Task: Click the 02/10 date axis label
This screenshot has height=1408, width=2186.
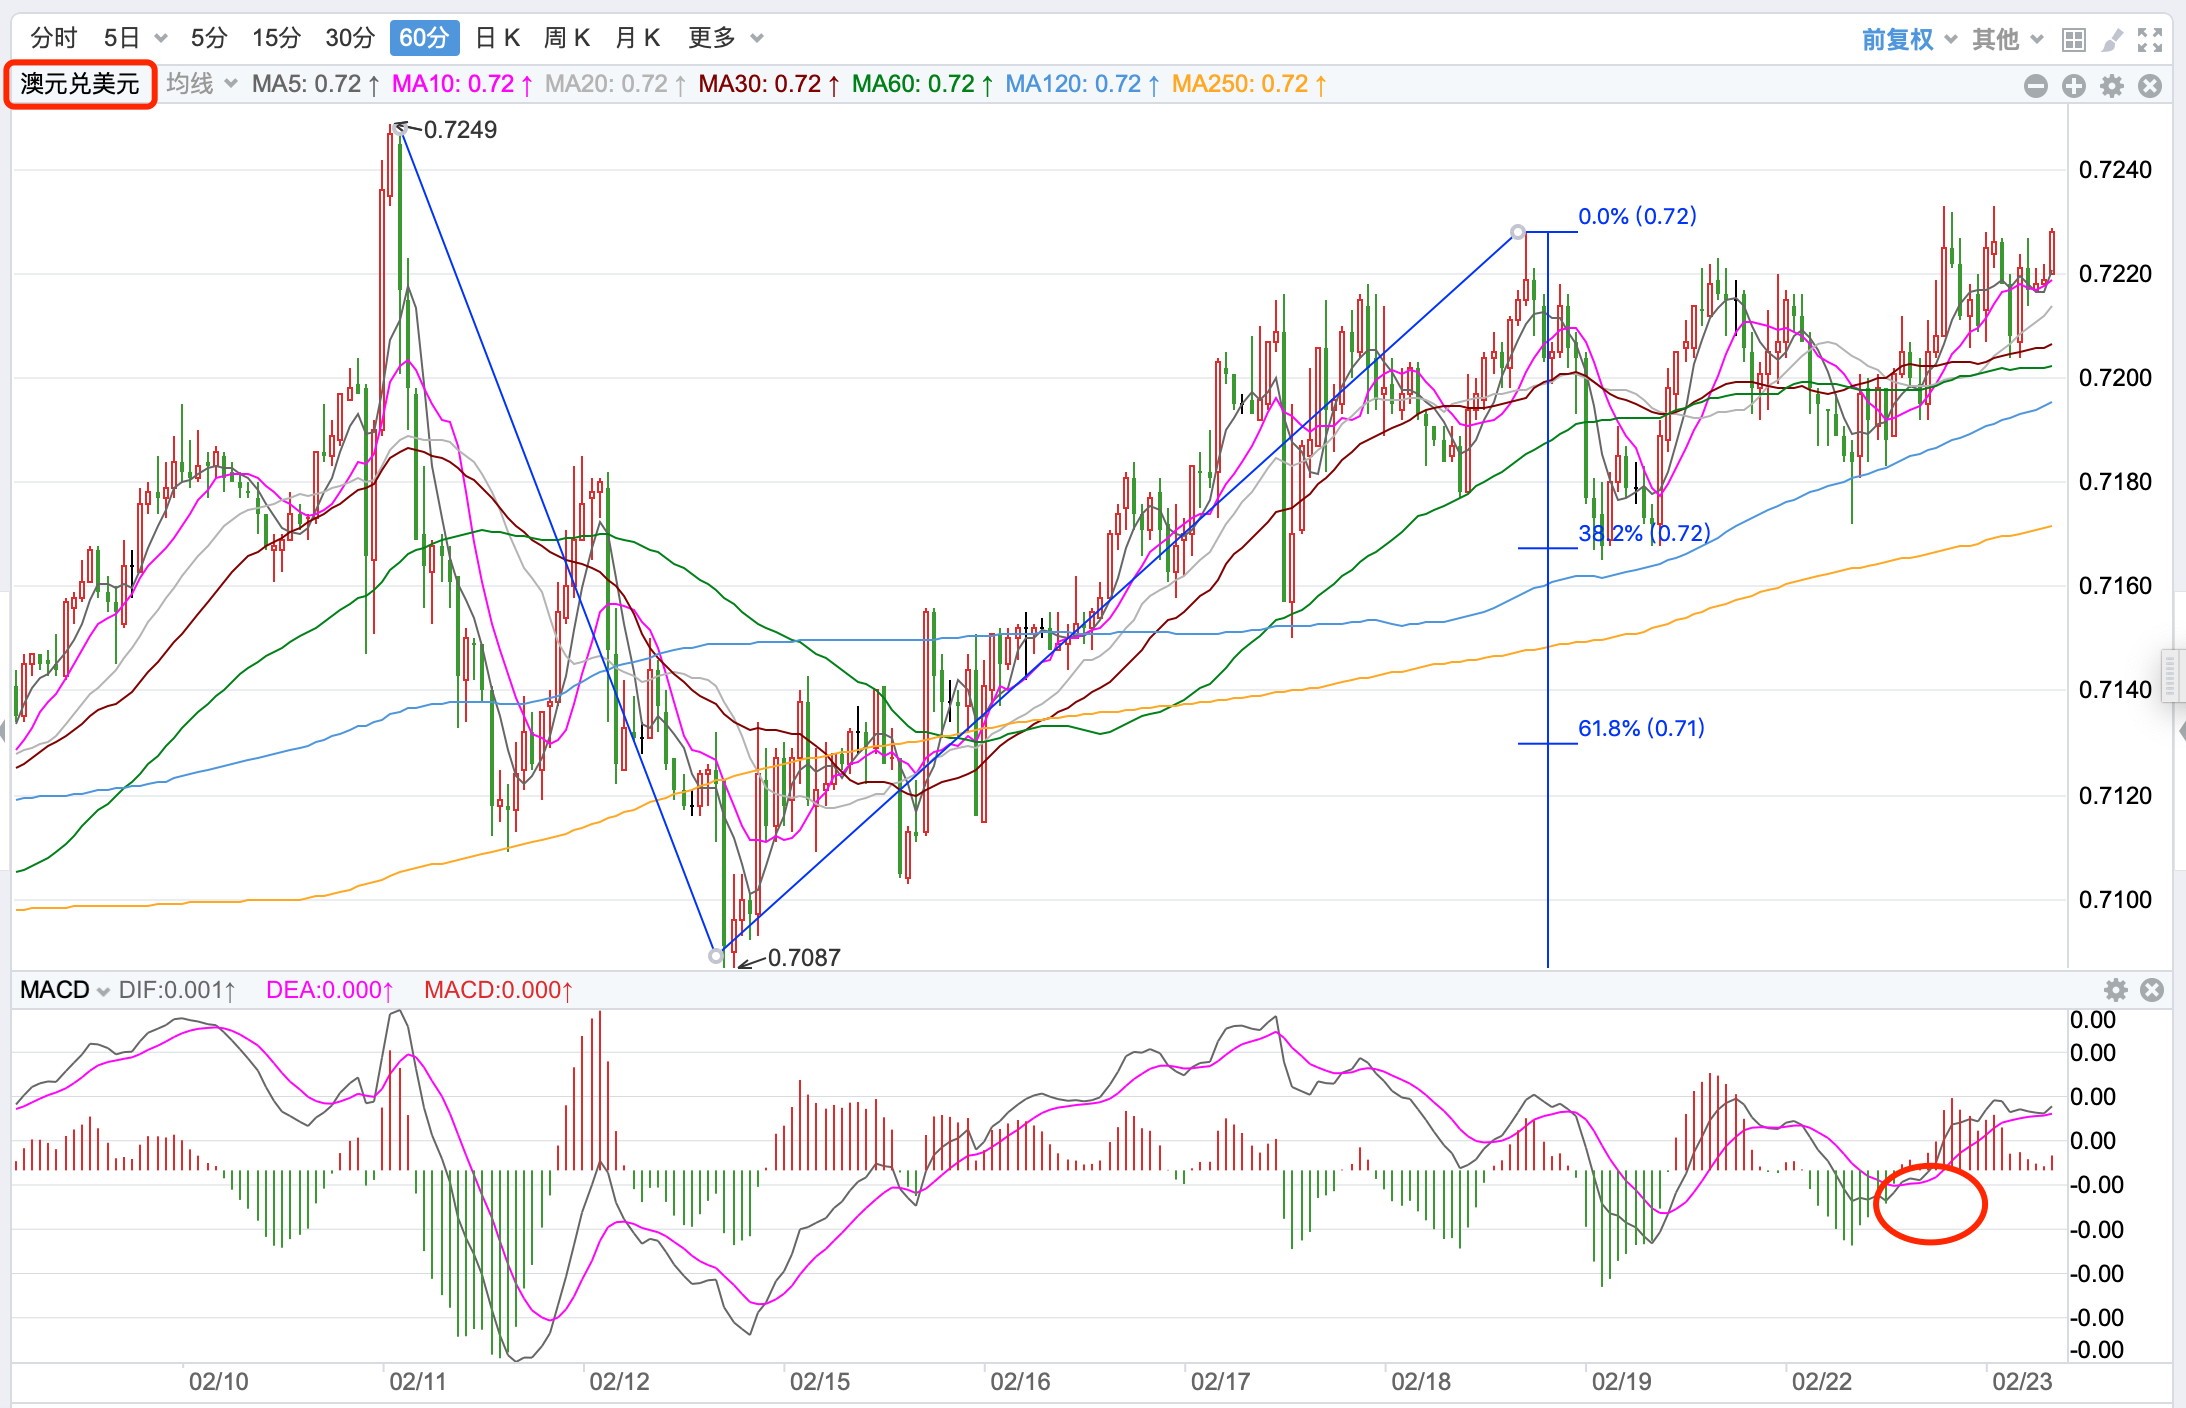Action: coord(219,1382)
